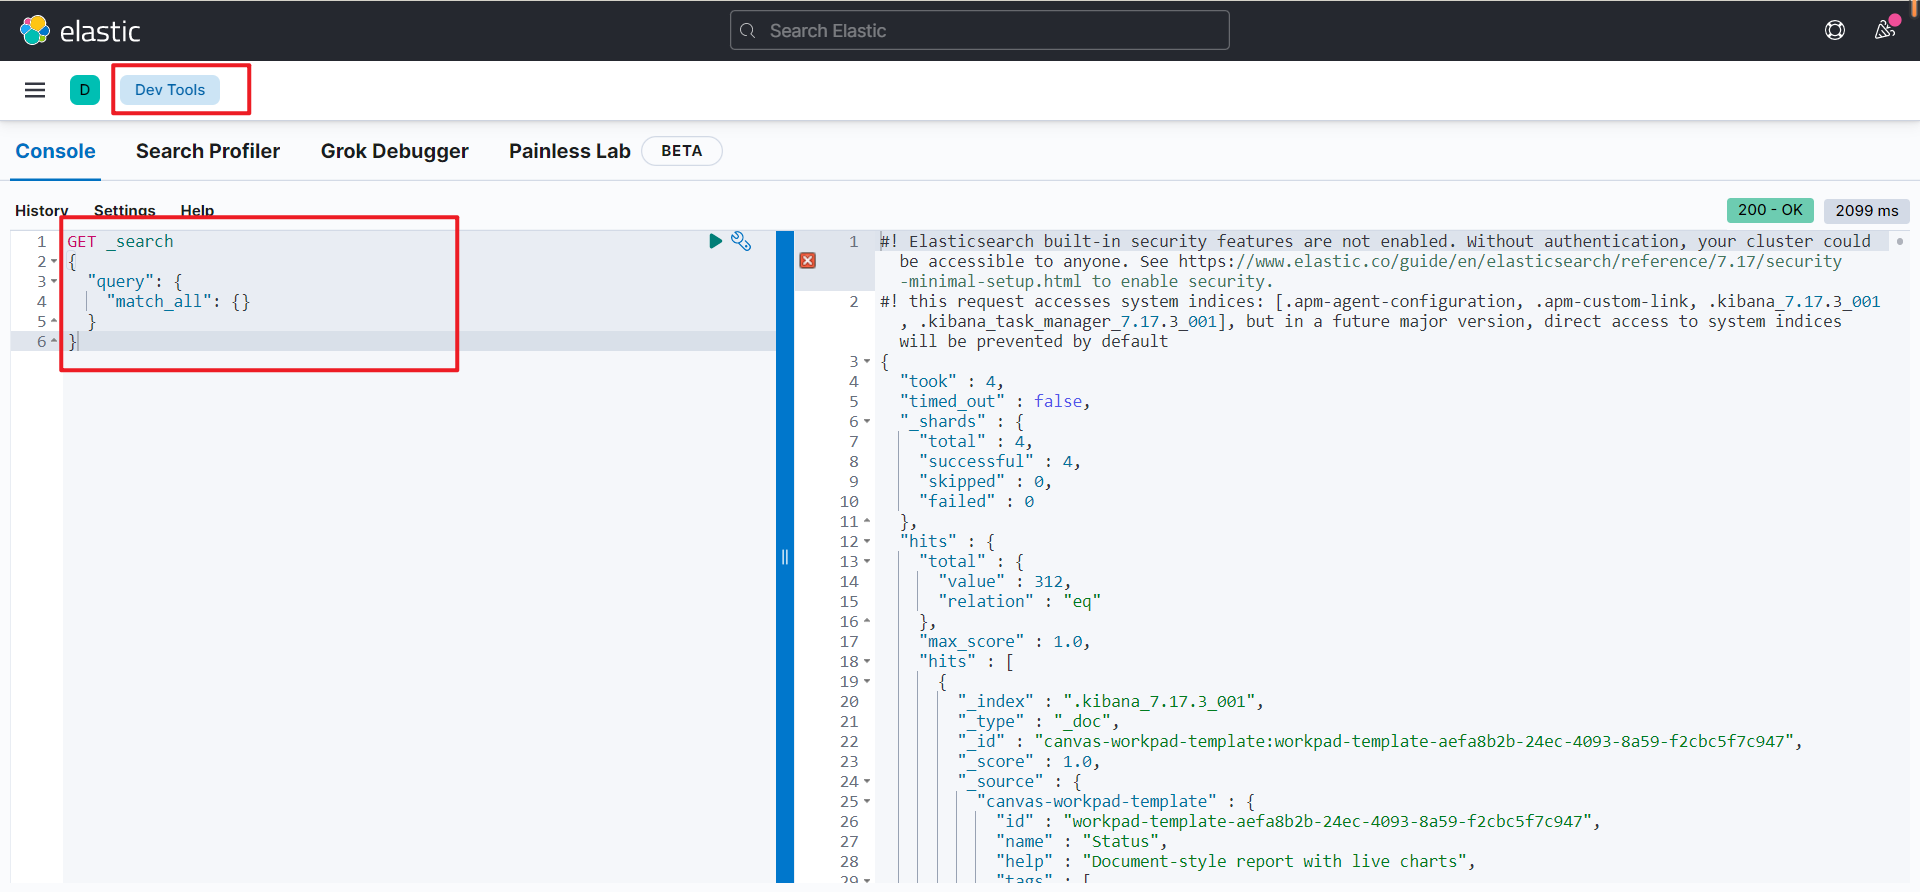Click the GET _search request line
This screenshot has height=892, width=1920.
point(120,241)
